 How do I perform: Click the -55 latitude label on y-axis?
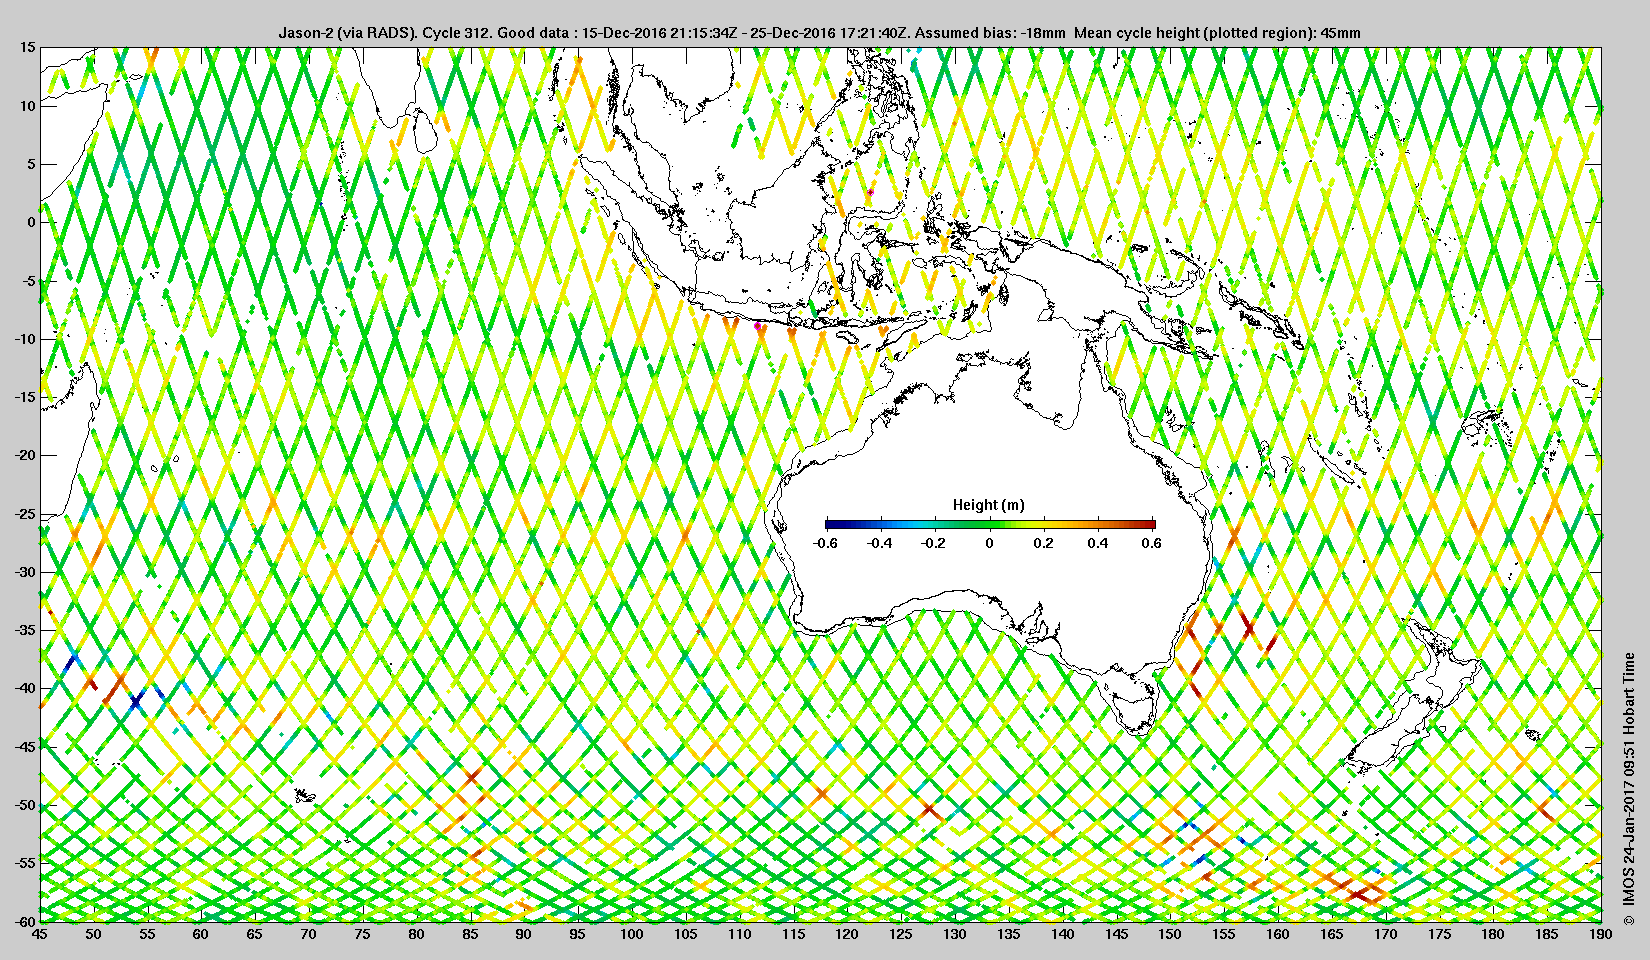click(25, 863)
